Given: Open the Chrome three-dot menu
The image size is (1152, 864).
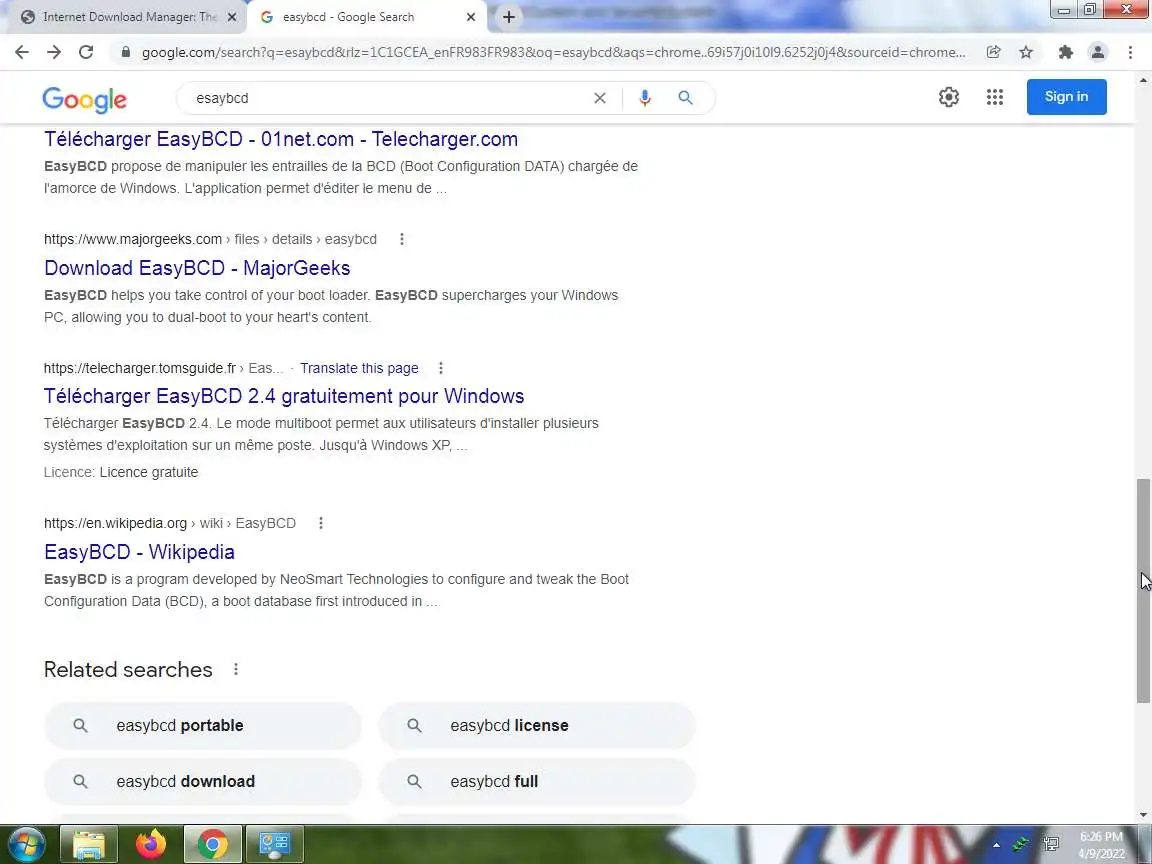Looking at the screenshot, I should 1130,52.
